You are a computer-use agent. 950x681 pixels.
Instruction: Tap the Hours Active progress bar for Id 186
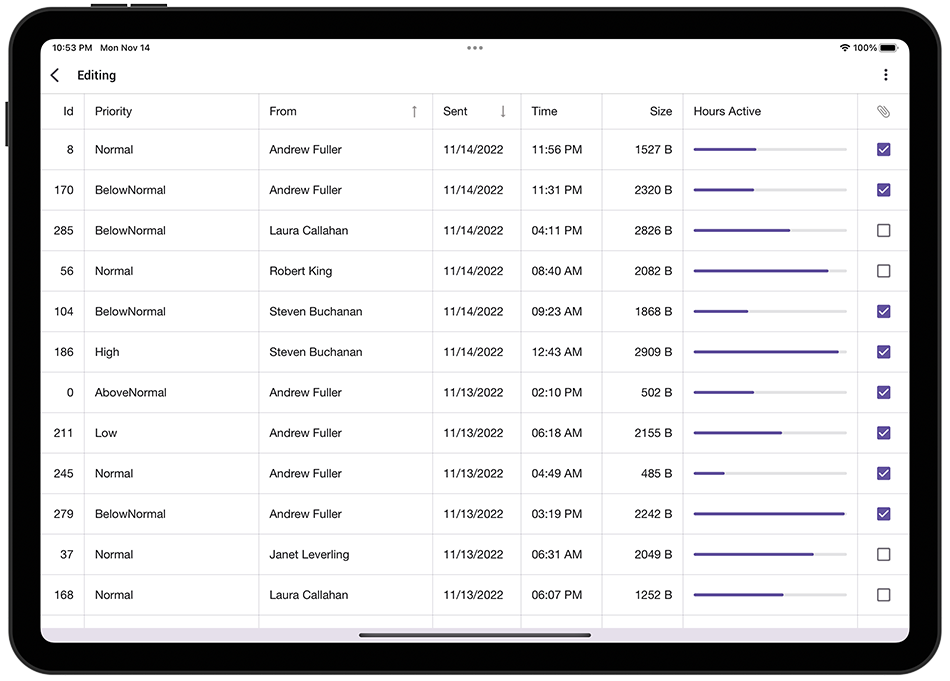(769, 352)
